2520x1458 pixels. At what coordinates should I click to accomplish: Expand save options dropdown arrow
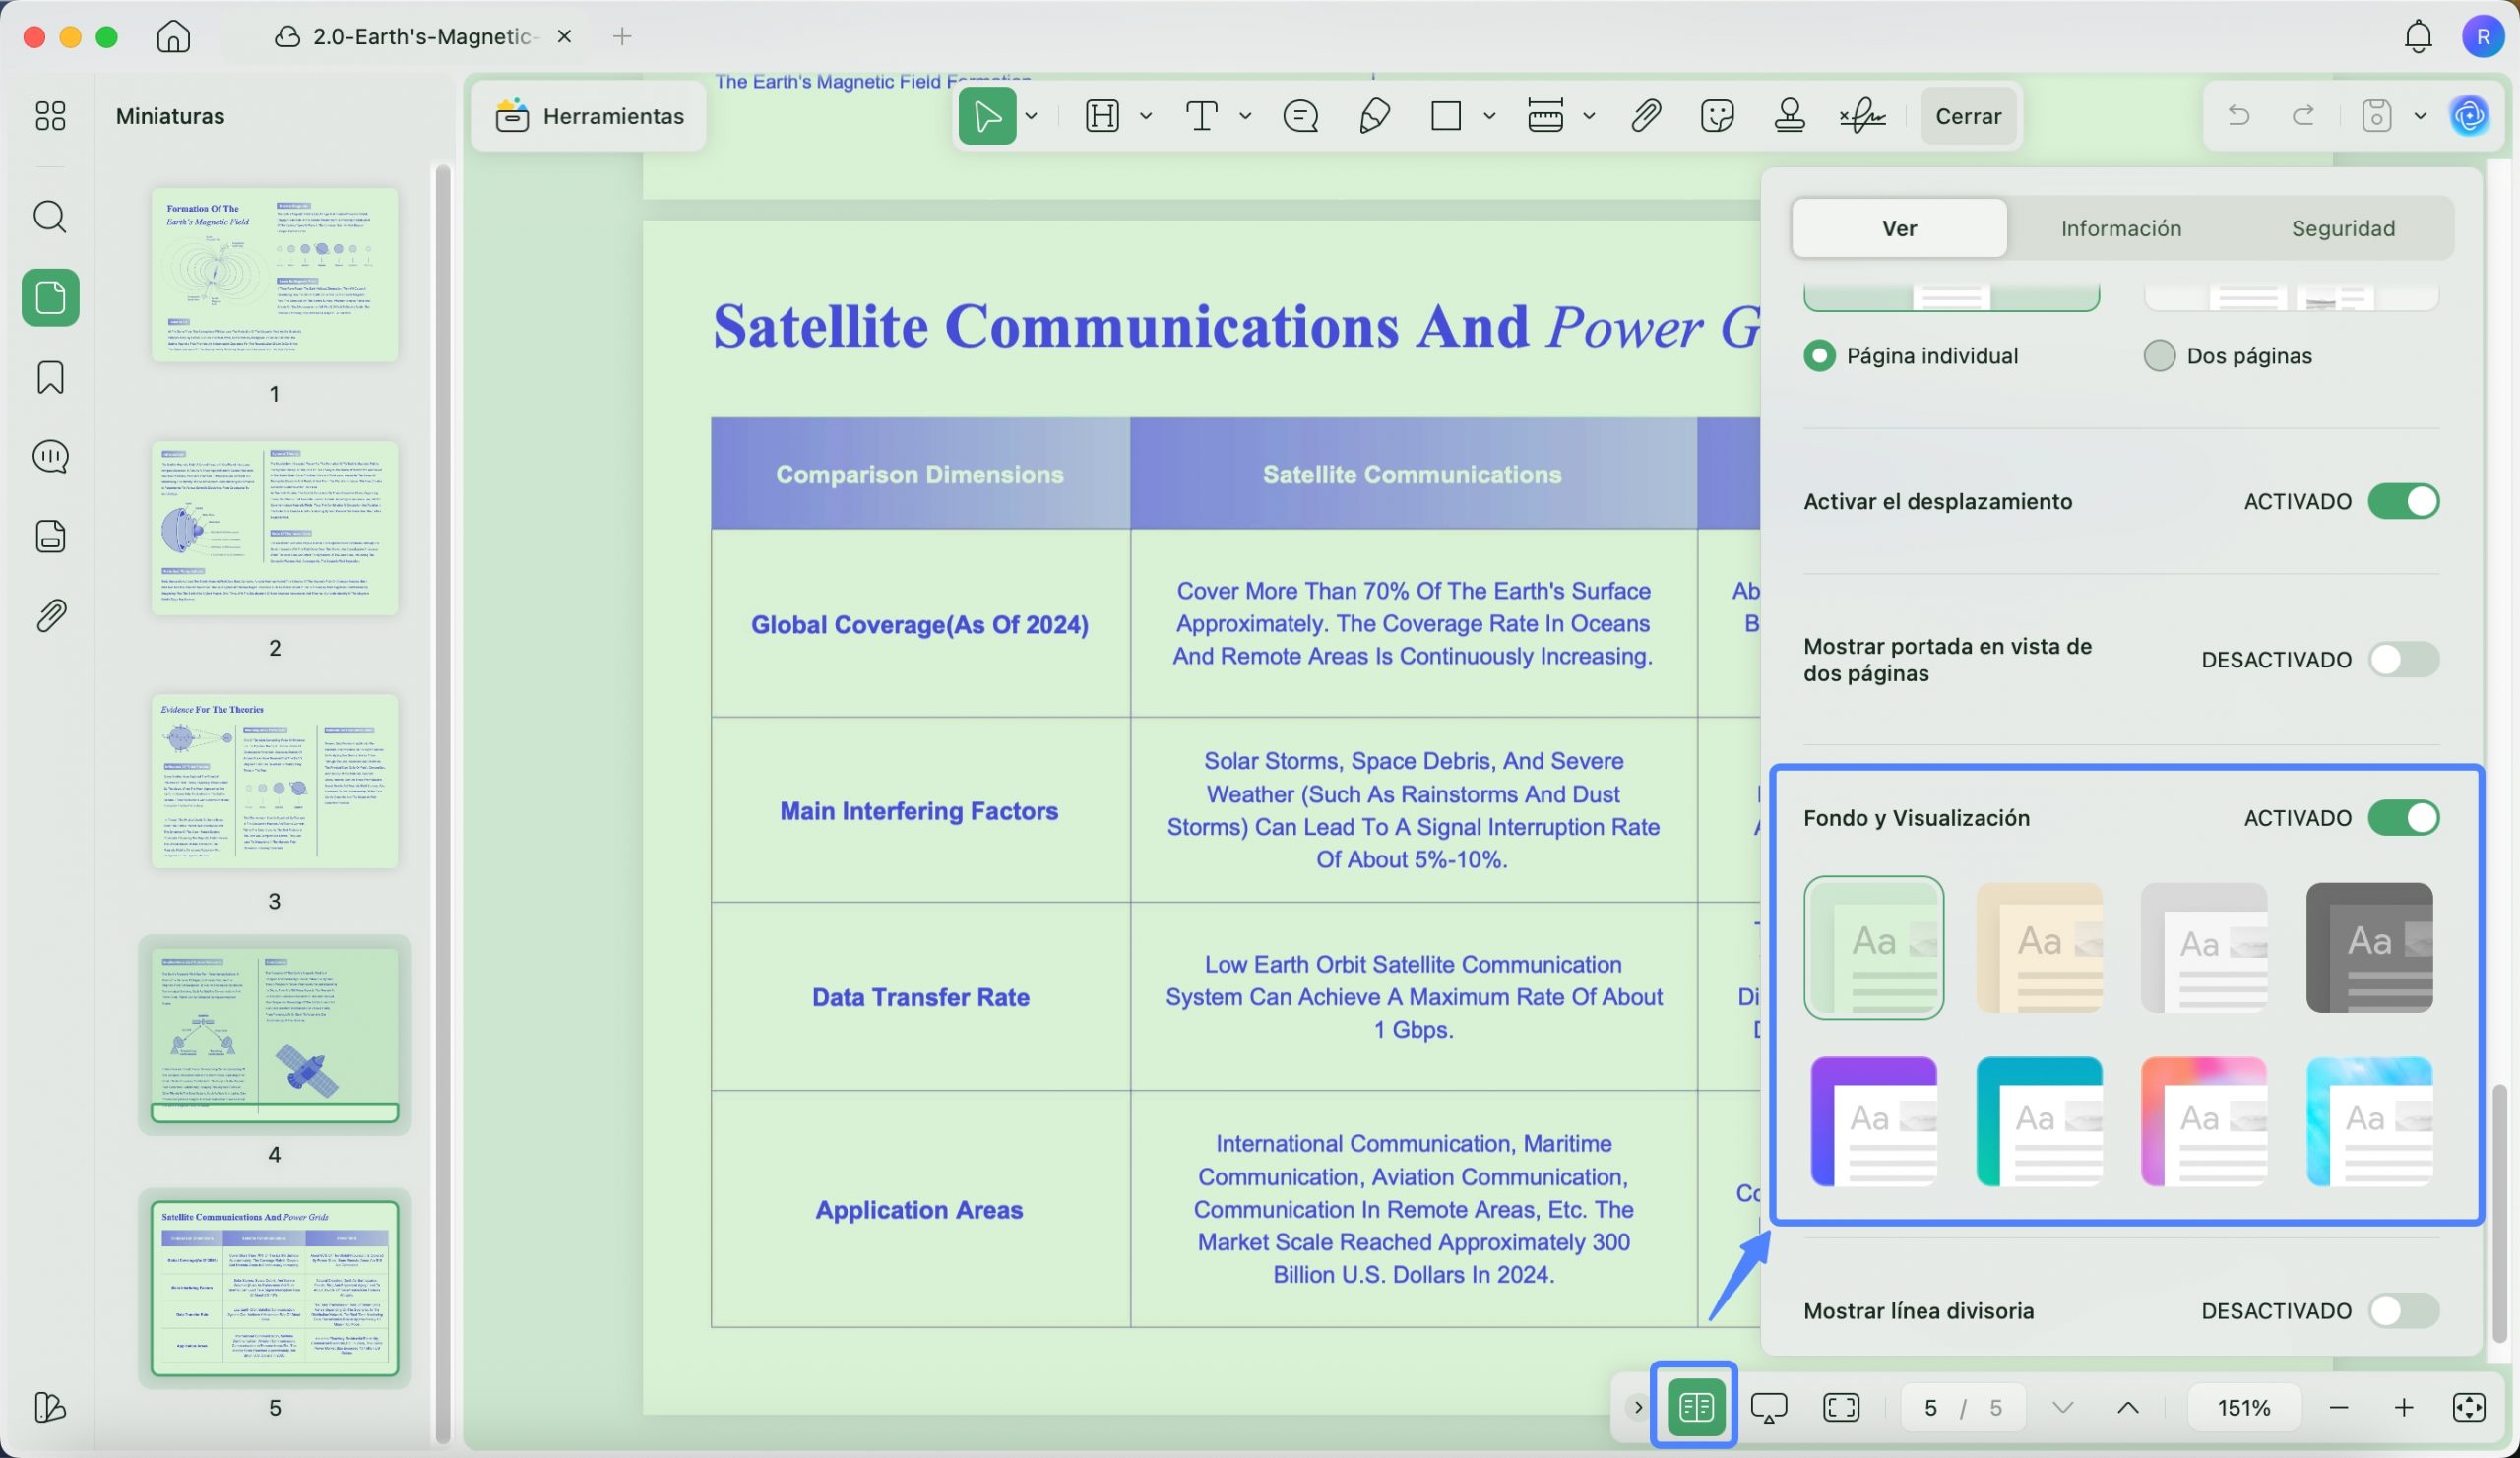(x=2419, y=116)
